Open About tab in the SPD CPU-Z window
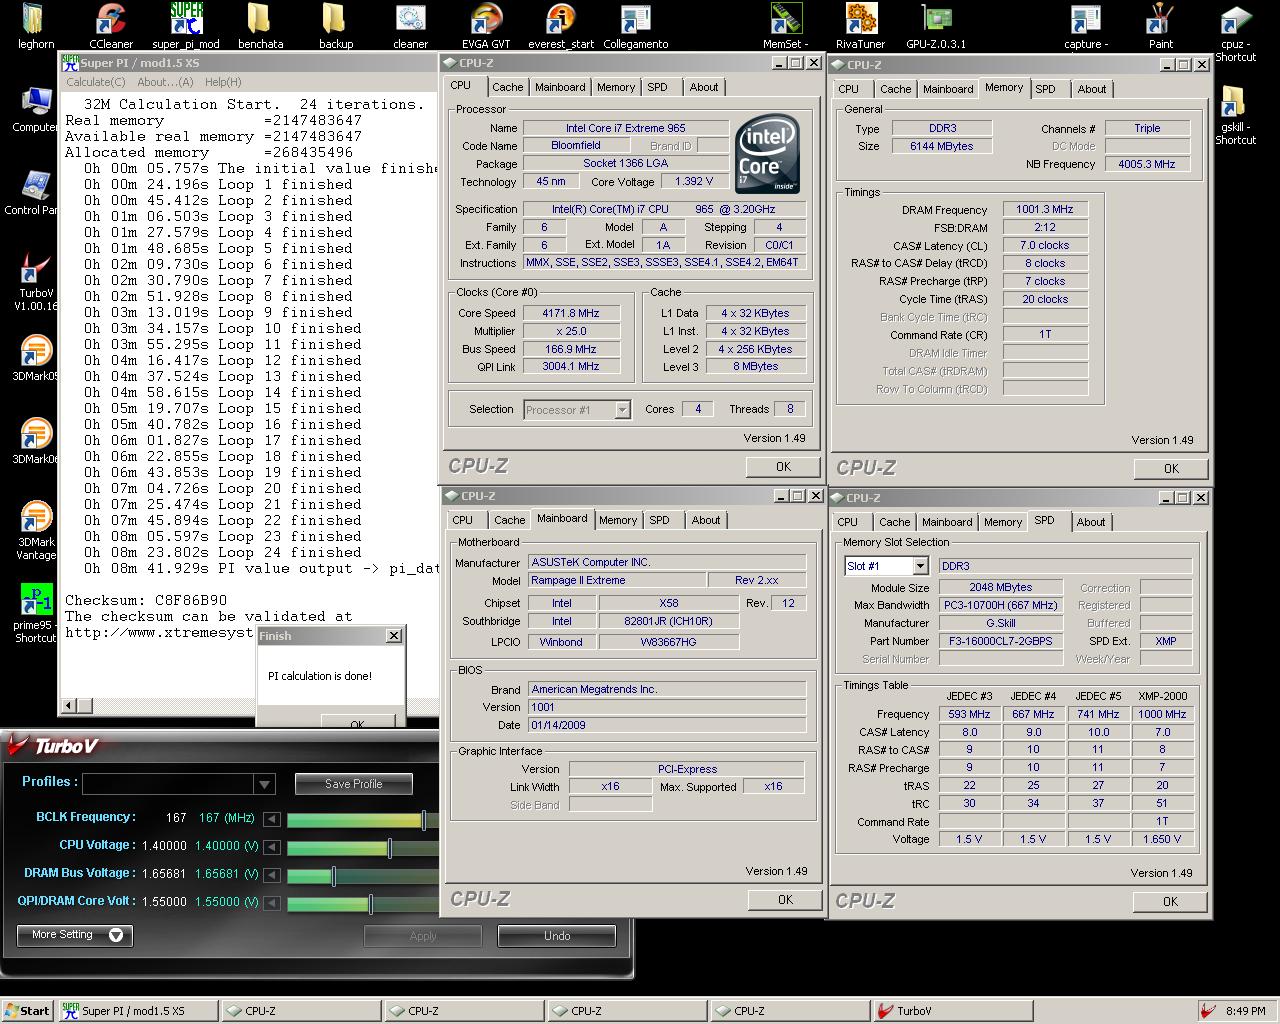This screenshot has width=1280, height=1024. click(x=1091, y=522)
